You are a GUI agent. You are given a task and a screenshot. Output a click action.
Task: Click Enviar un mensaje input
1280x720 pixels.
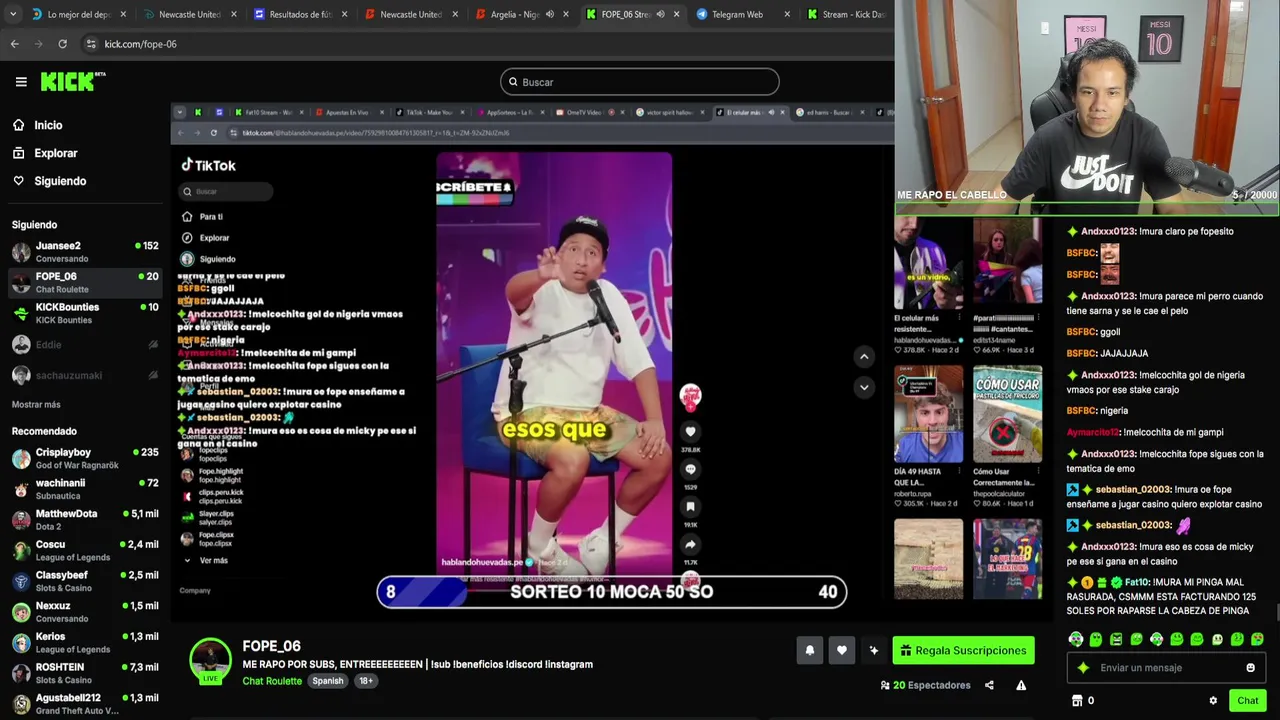1165,668
